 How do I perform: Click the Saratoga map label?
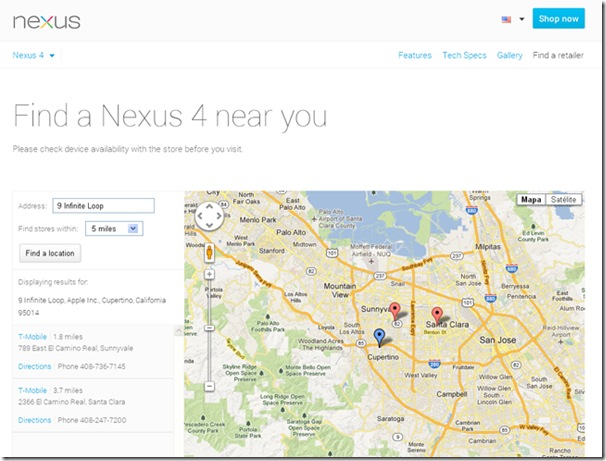click(390, 418)
